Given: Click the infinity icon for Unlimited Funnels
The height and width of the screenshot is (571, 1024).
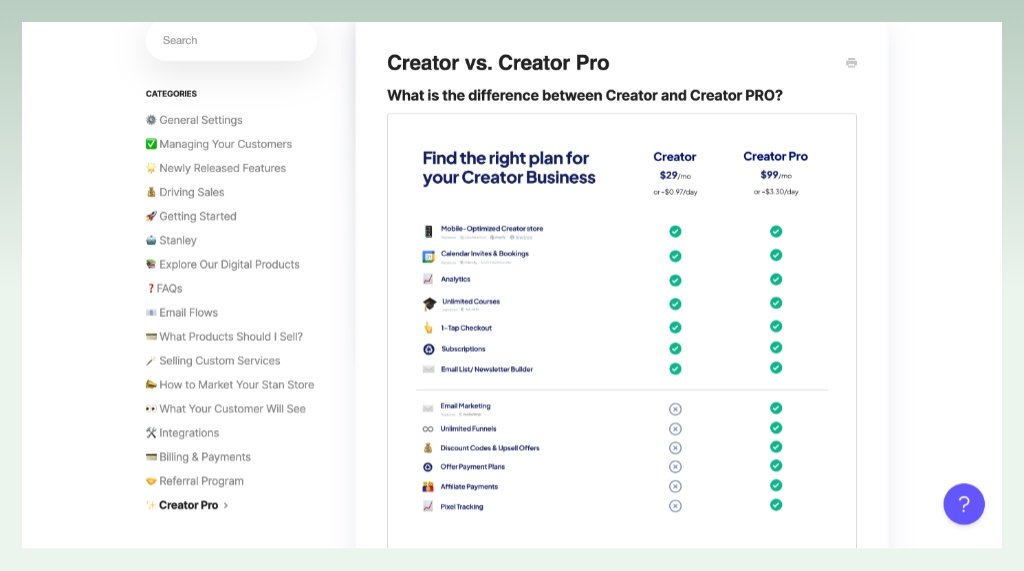Looking at the screenshot, I should tap(428, 429).
